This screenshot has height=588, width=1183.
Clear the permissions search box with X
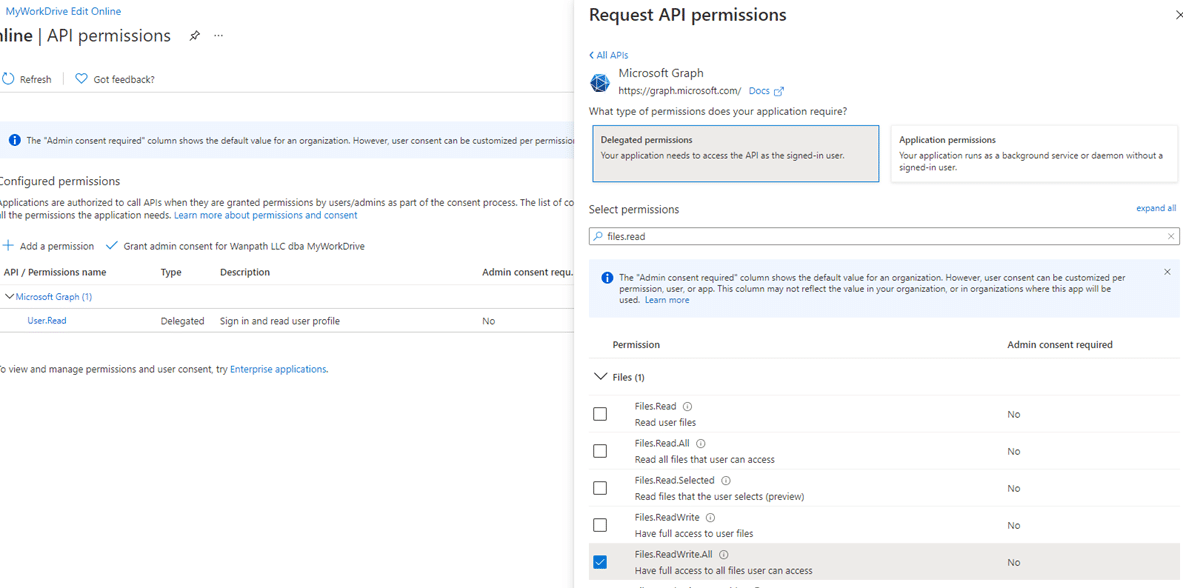(x=1170, y=237)
